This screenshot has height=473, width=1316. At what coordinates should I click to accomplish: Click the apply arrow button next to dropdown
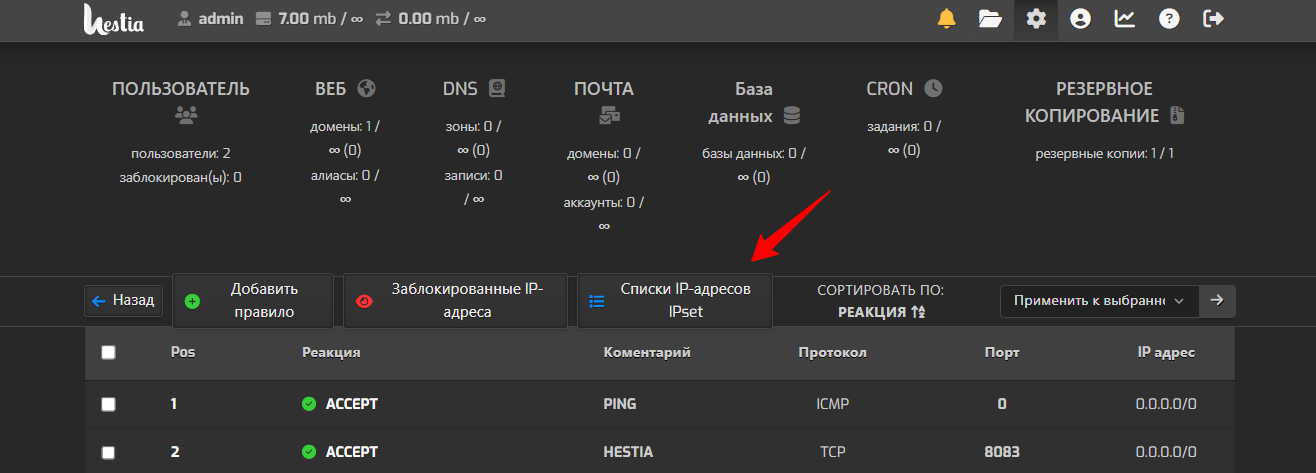(x=1217, y=300)
